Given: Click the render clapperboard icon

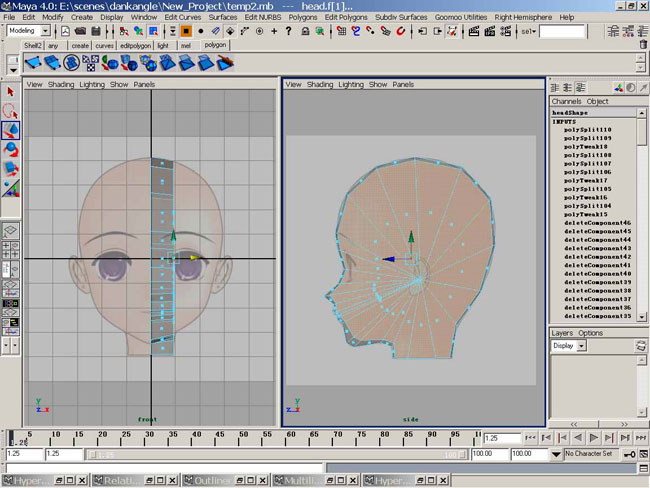Looking at the screenshot, I should [x=474, y=31].
